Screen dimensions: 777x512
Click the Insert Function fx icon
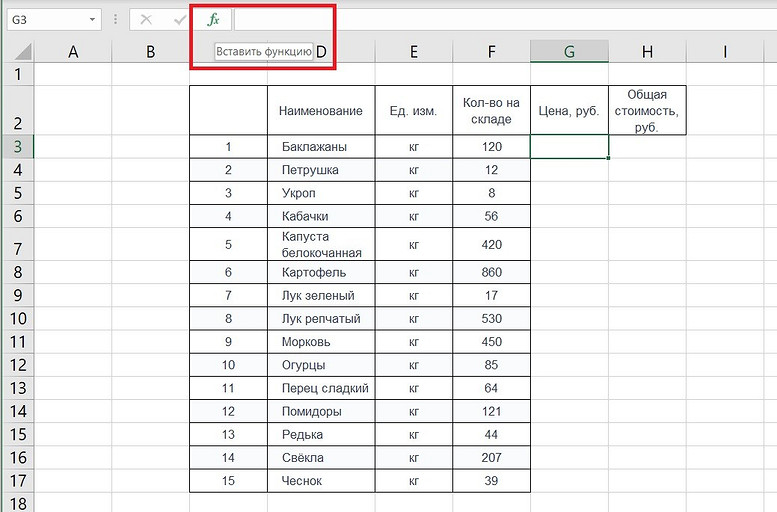213,20
